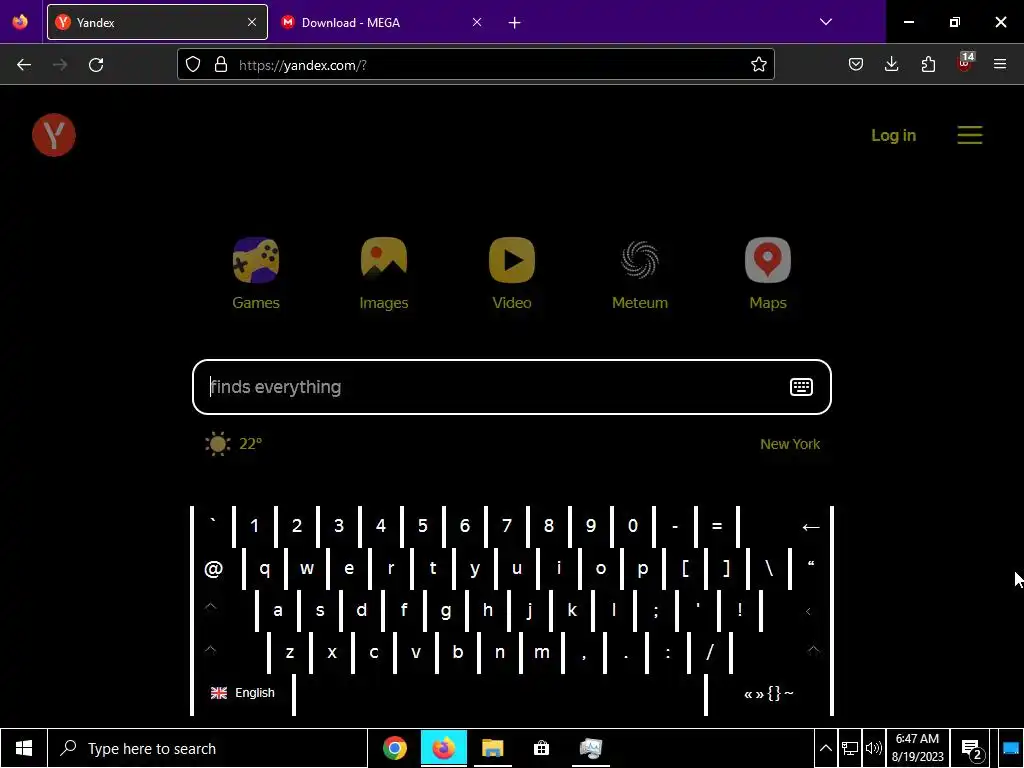The height and width of the screenshot is (768, 1024).
Task: Open the notification center
Action: [972, 750]
